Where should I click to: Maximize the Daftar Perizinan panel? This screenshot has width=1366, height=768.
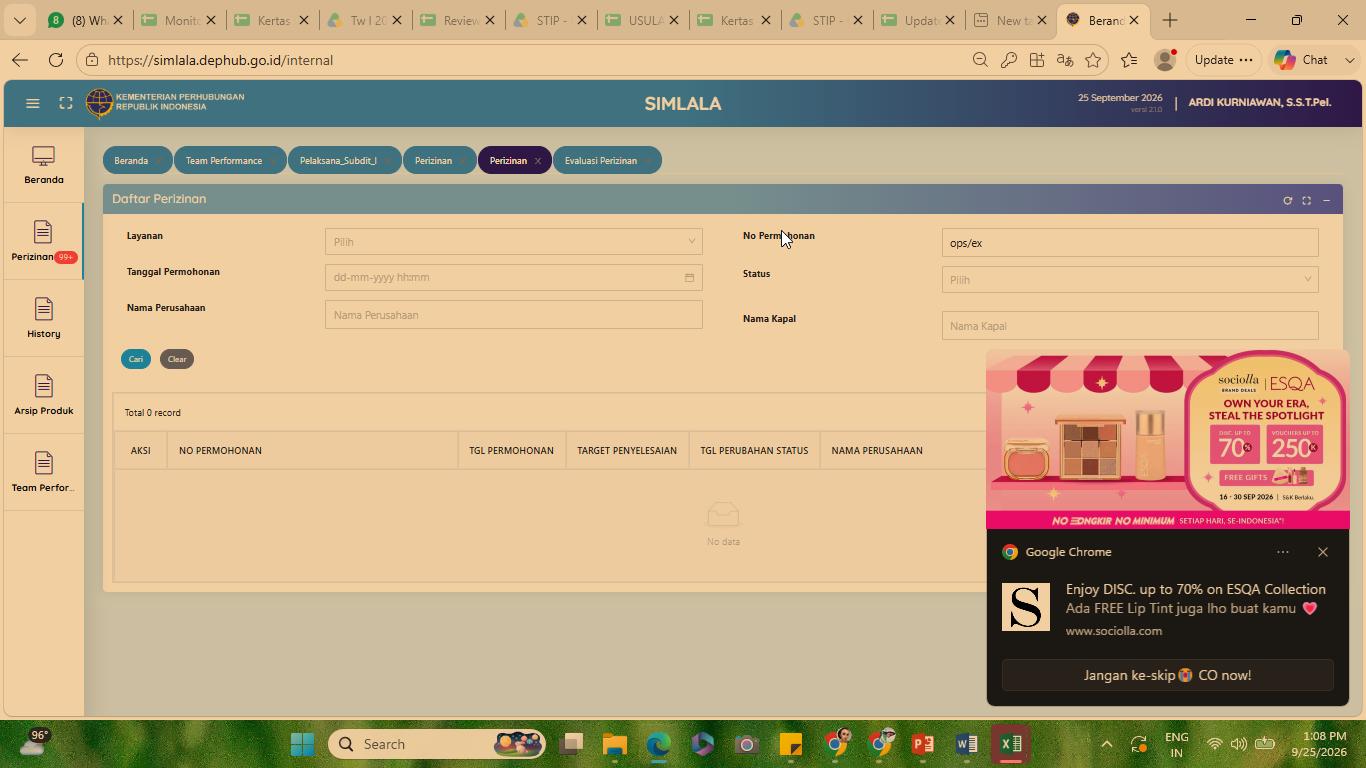tap(1306, 200)
